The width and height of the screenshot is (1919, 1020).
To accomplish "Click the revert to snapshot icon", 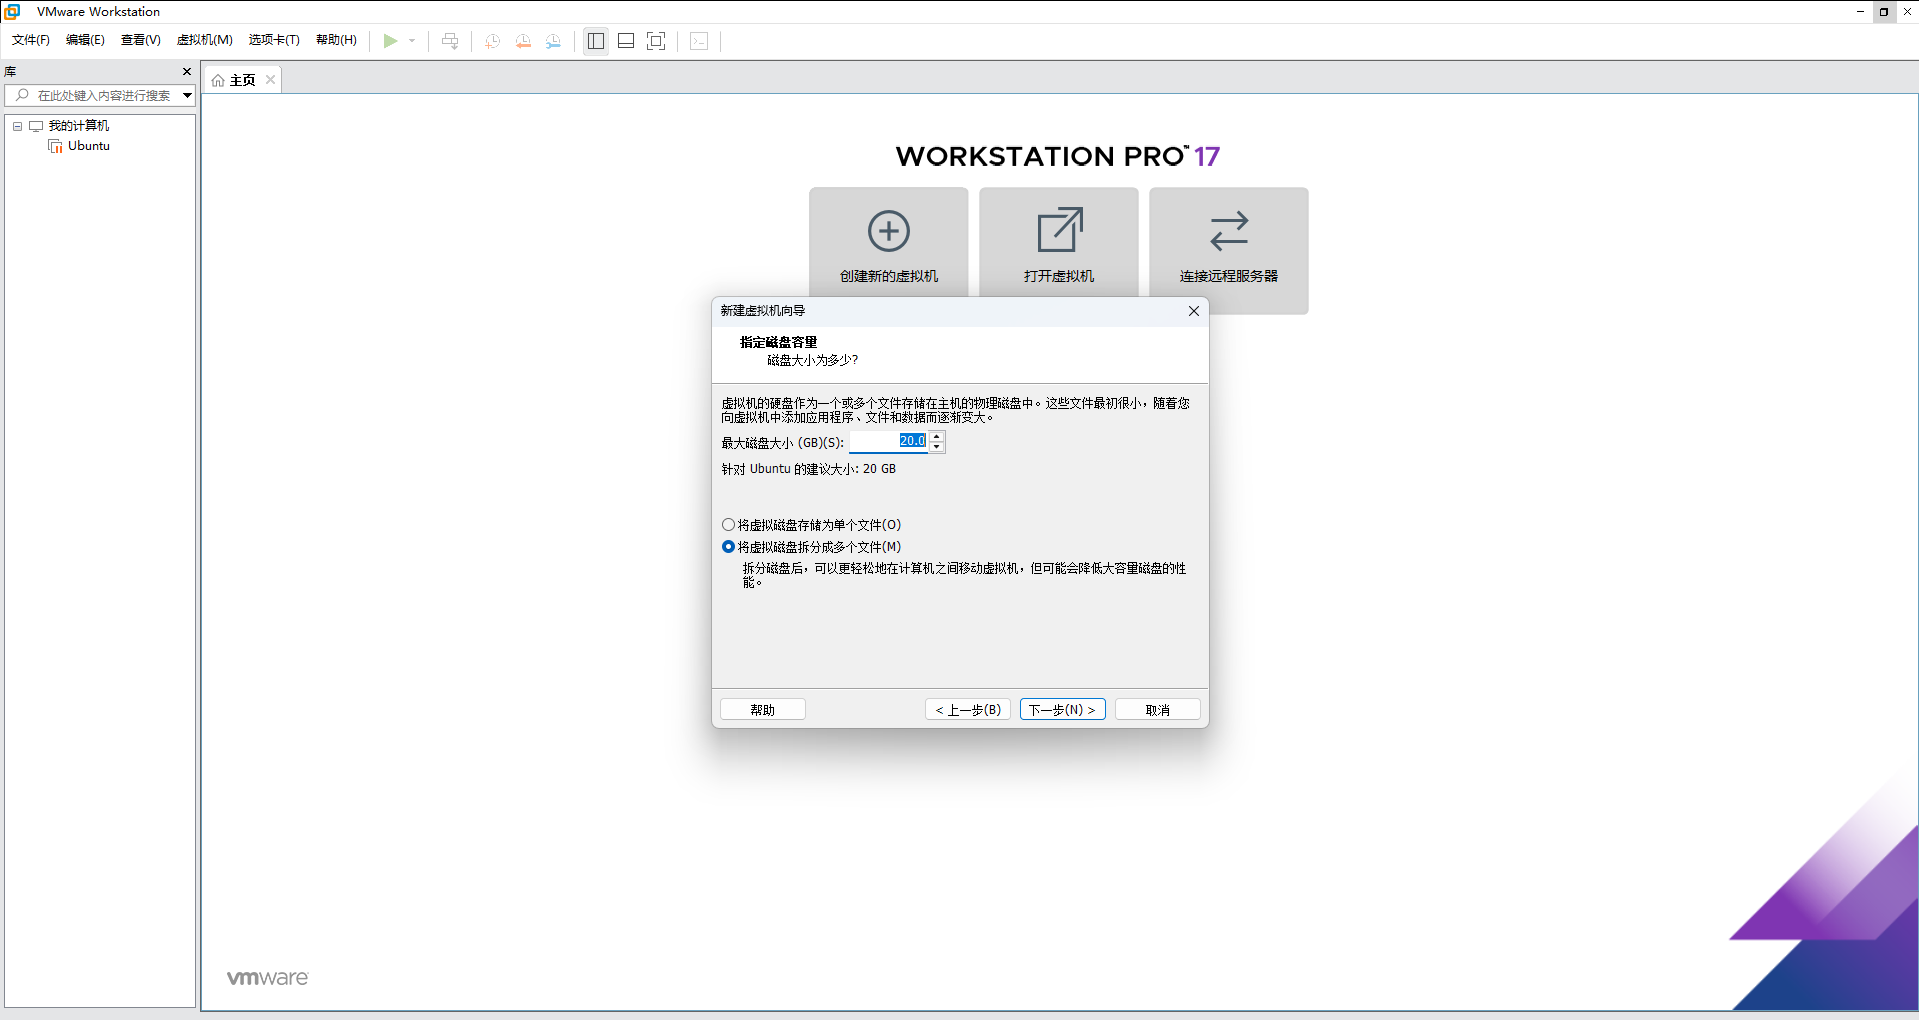I will click(523, 41).
